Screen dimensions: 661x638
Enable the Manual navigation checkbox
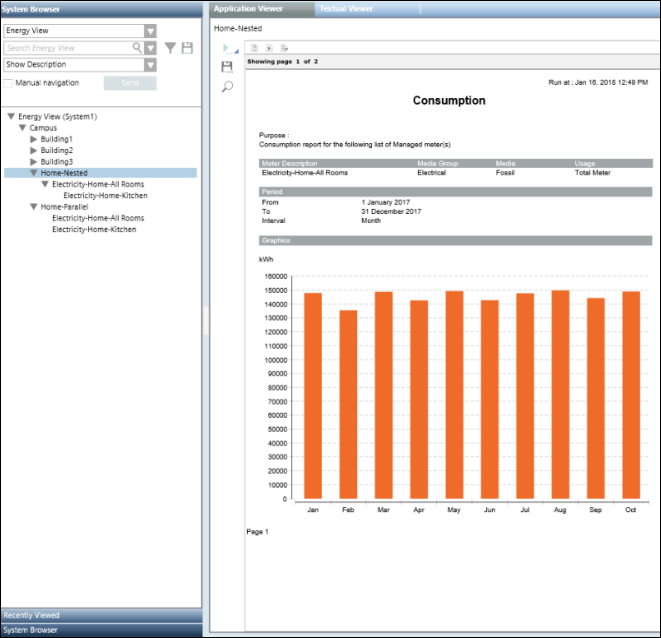pos(8,82)
